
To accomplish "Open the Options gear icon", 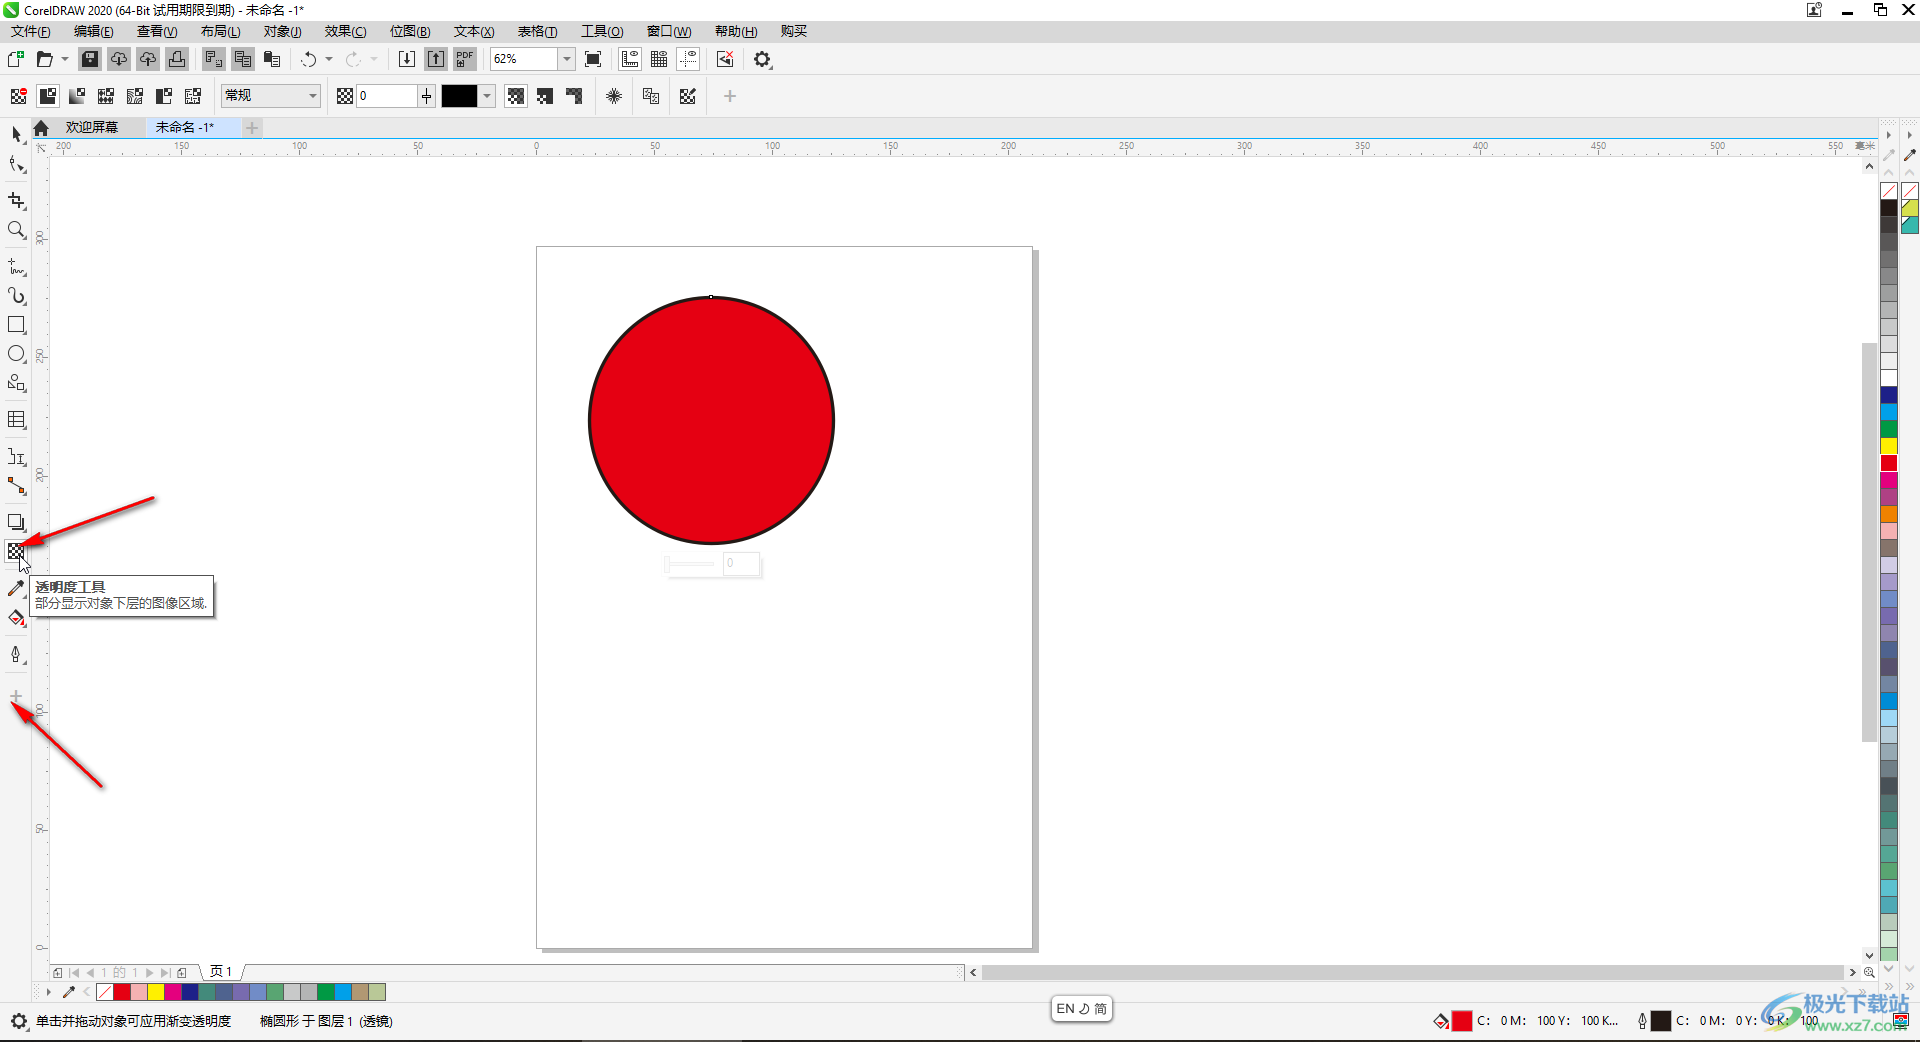I will pos(763,59).
